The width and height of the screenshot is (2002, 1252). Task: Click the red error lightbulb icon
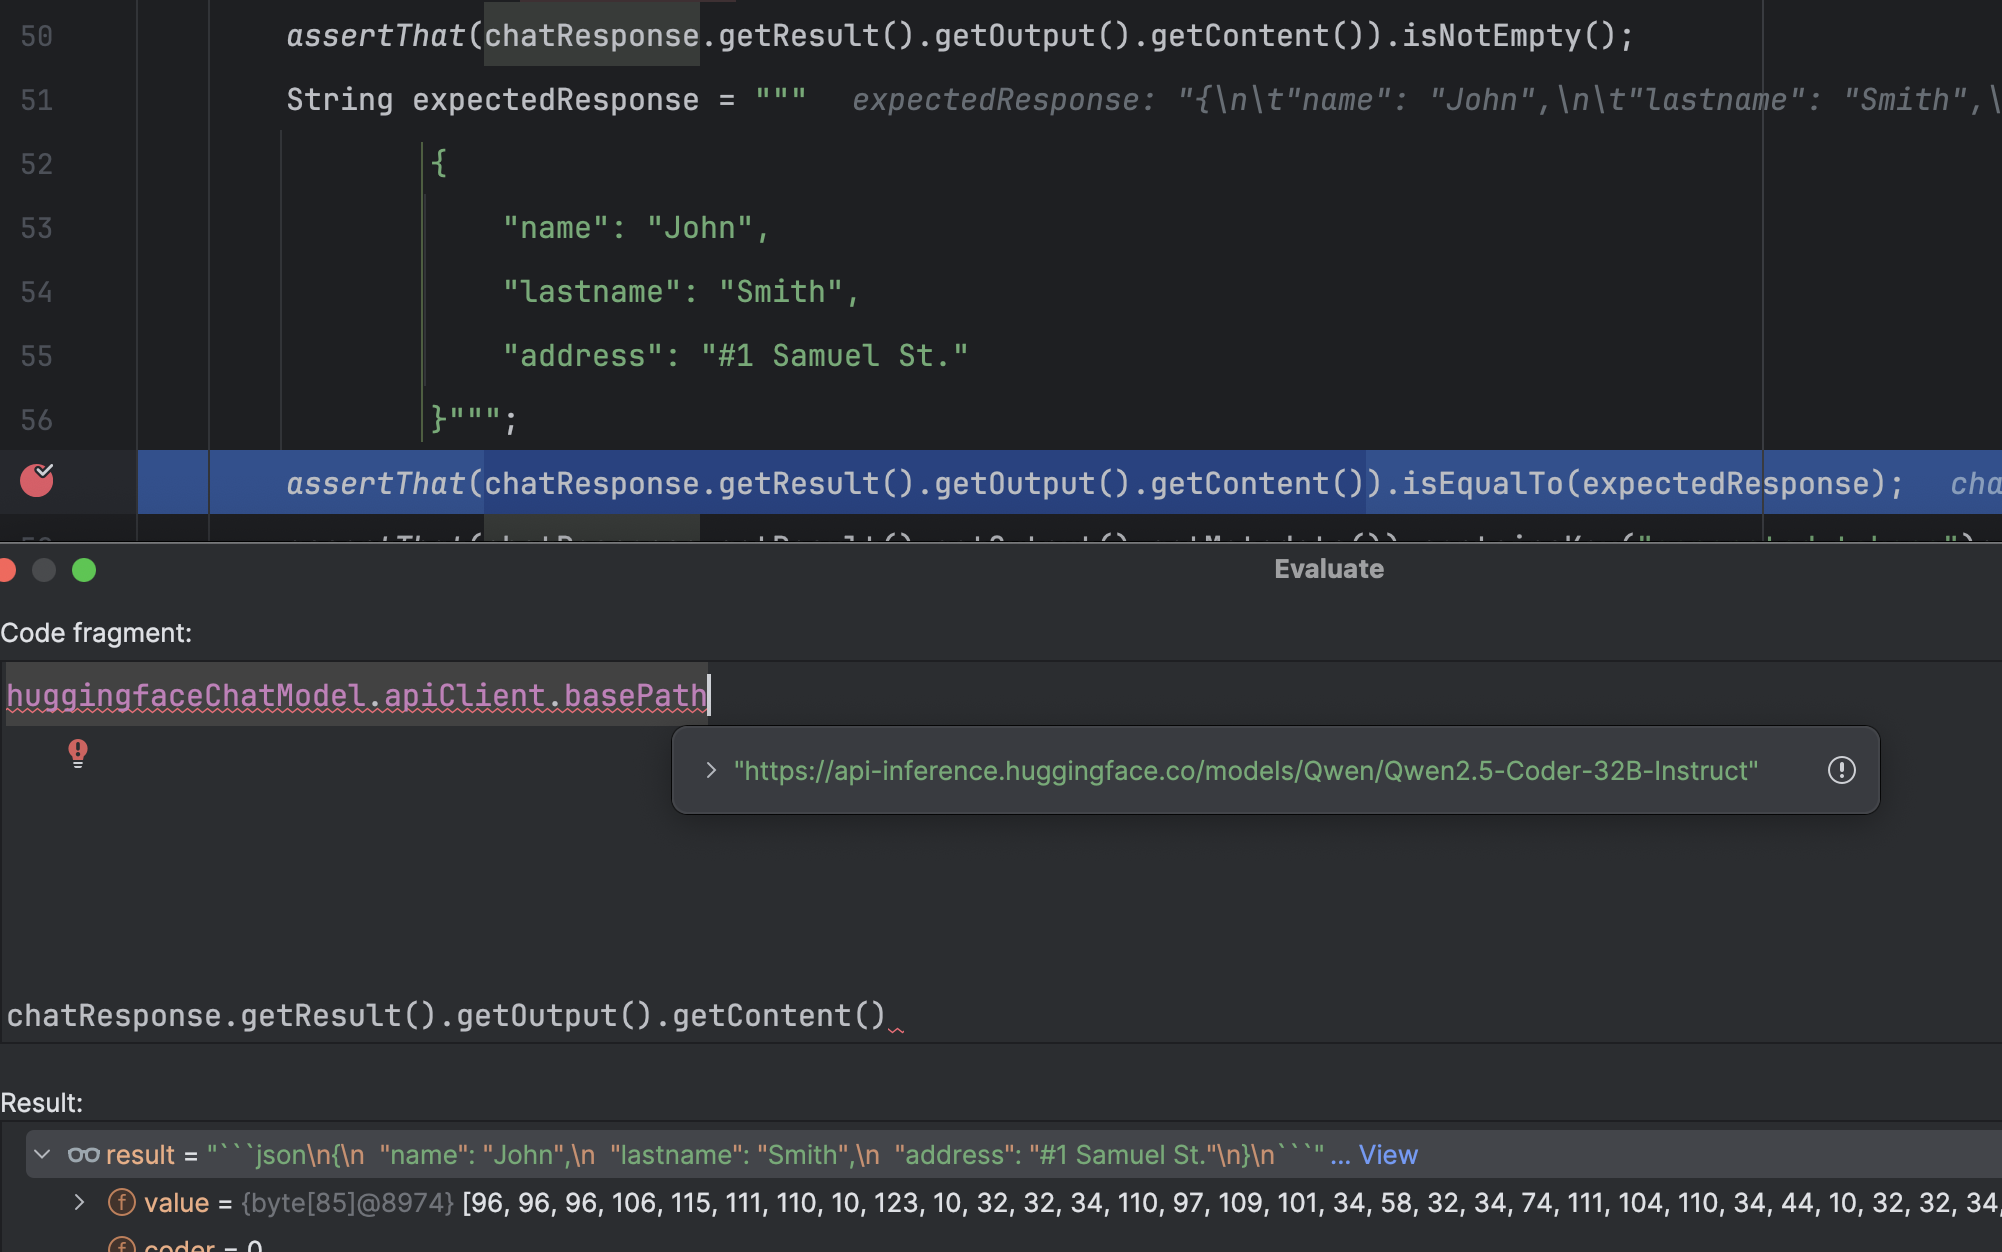tap(78, 752)
